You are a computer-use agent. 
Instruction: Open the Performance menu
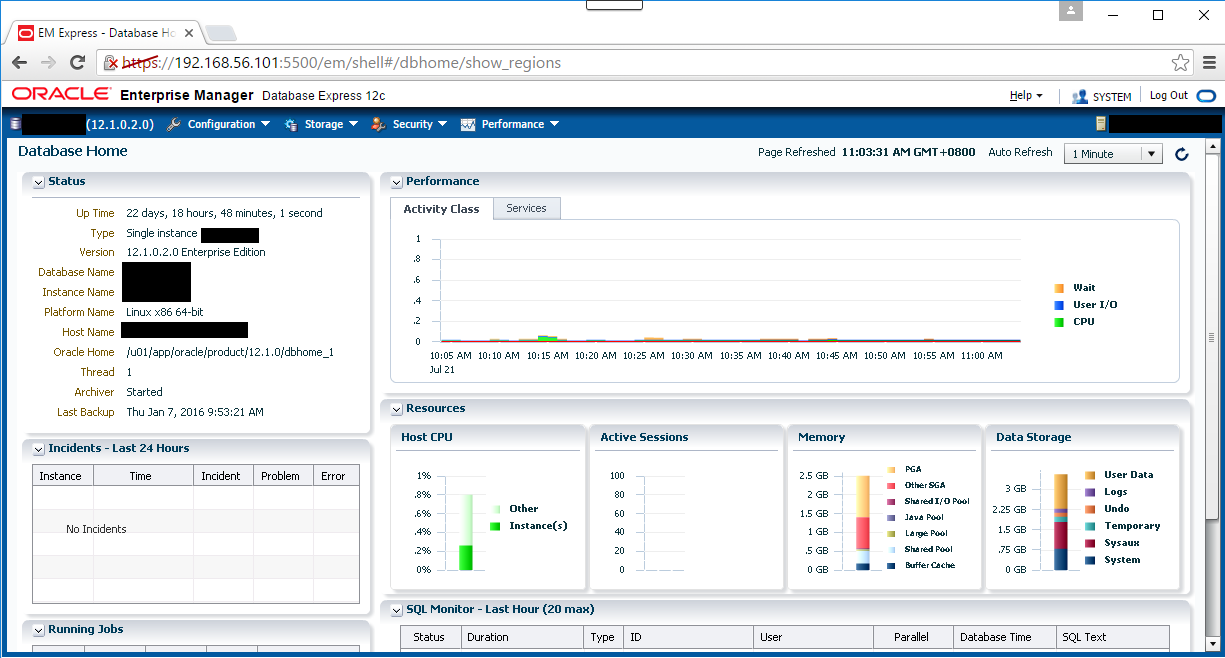tap(520, 124)
